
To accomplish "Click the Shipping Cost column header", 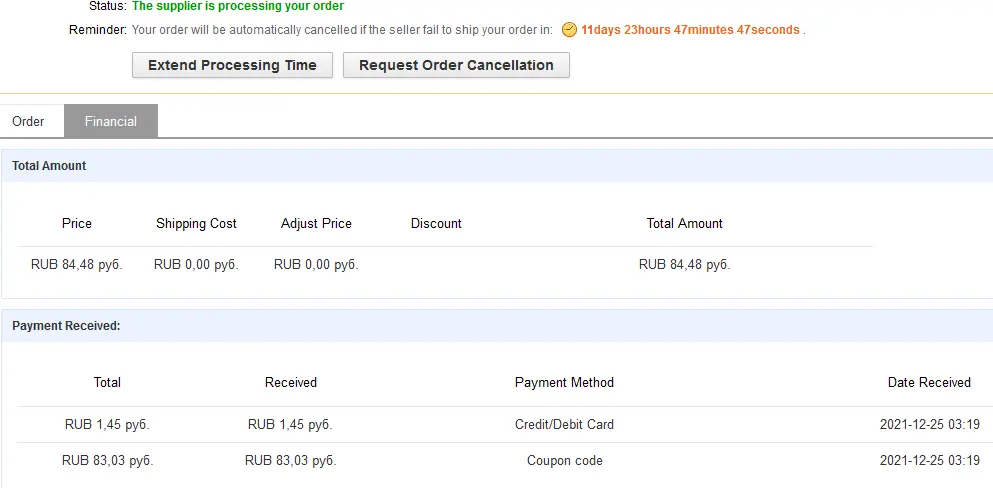I will click(196, 223).
